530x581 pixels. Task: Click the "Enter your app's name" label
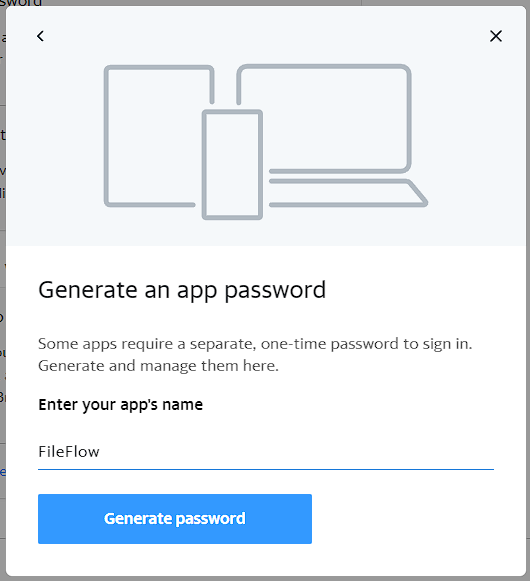(x=120, y=405)
